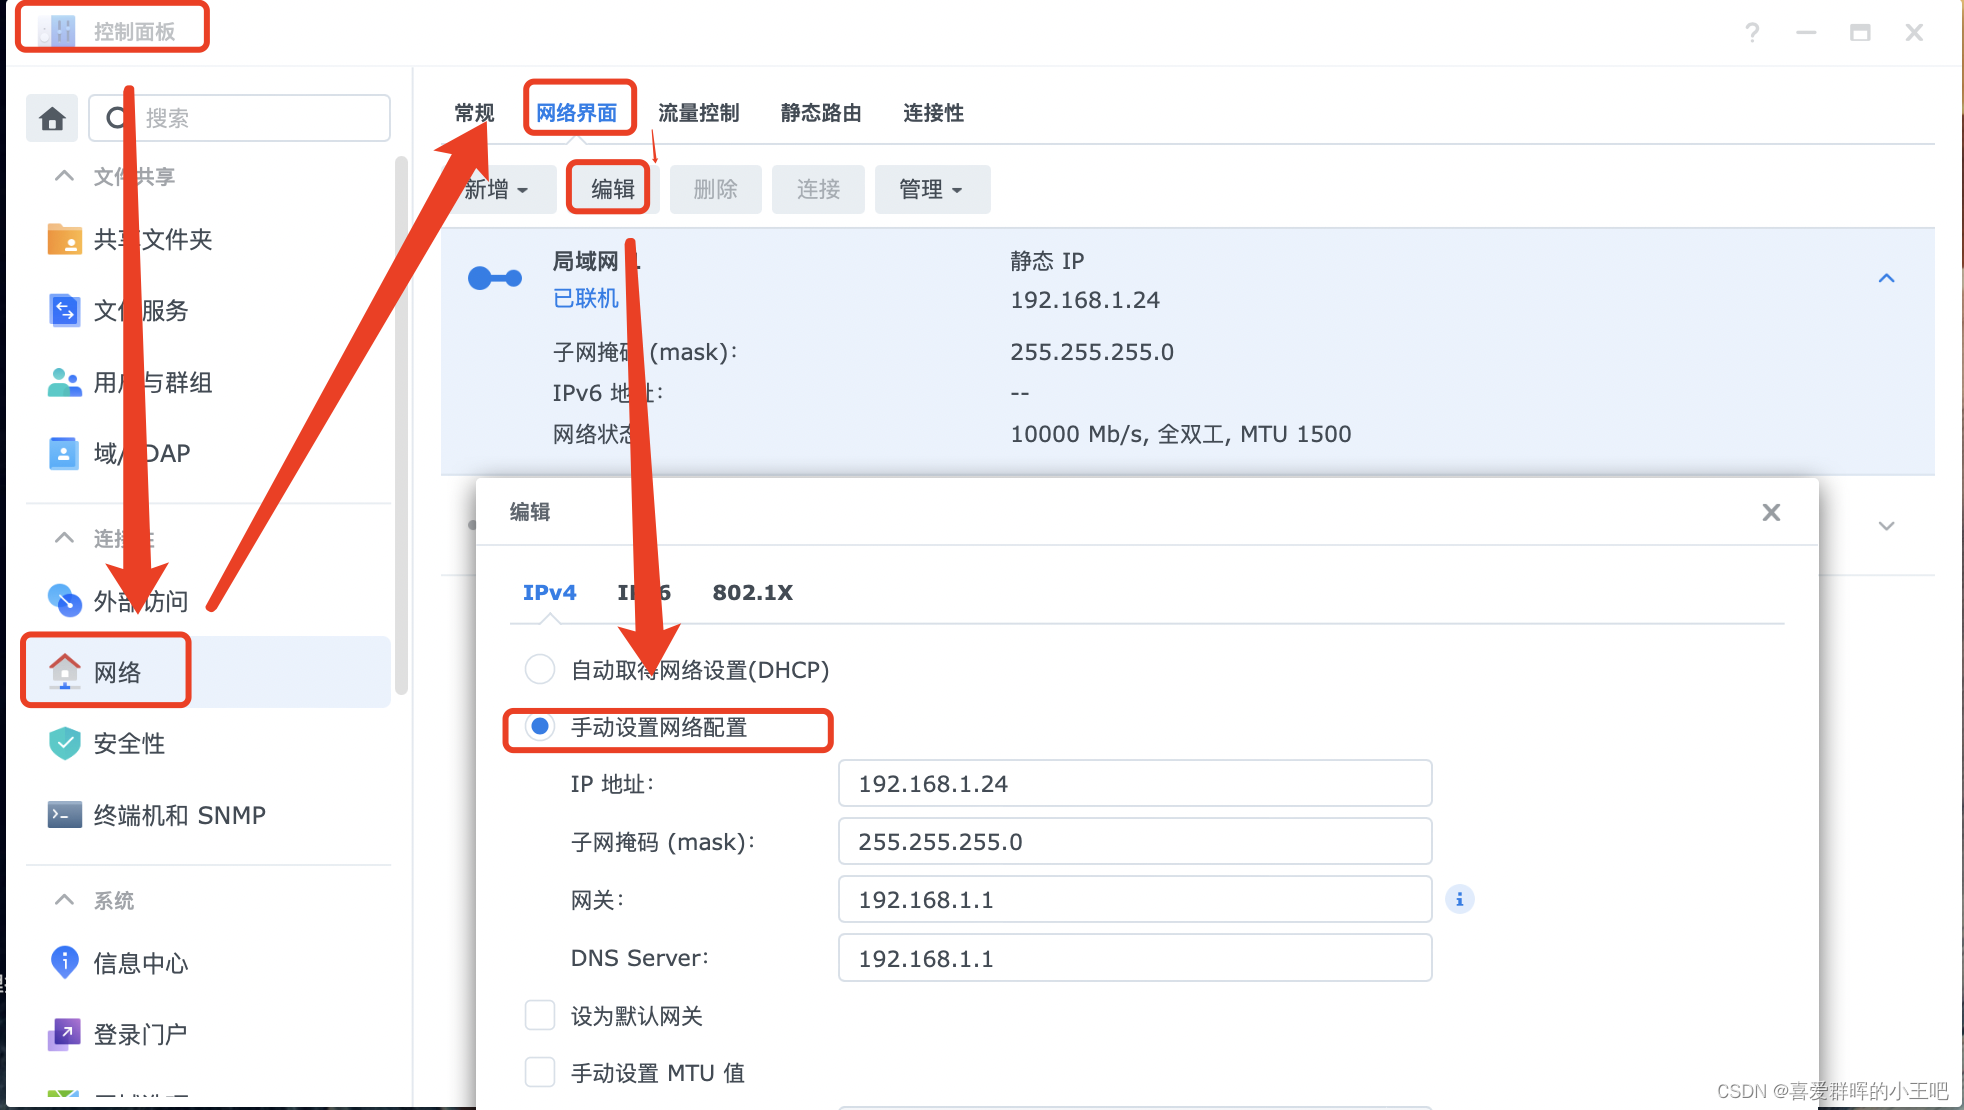Select DHCP automatic network radio button
The width and height of the screenshot is (1964, 1110).
[x=540, y=669]
